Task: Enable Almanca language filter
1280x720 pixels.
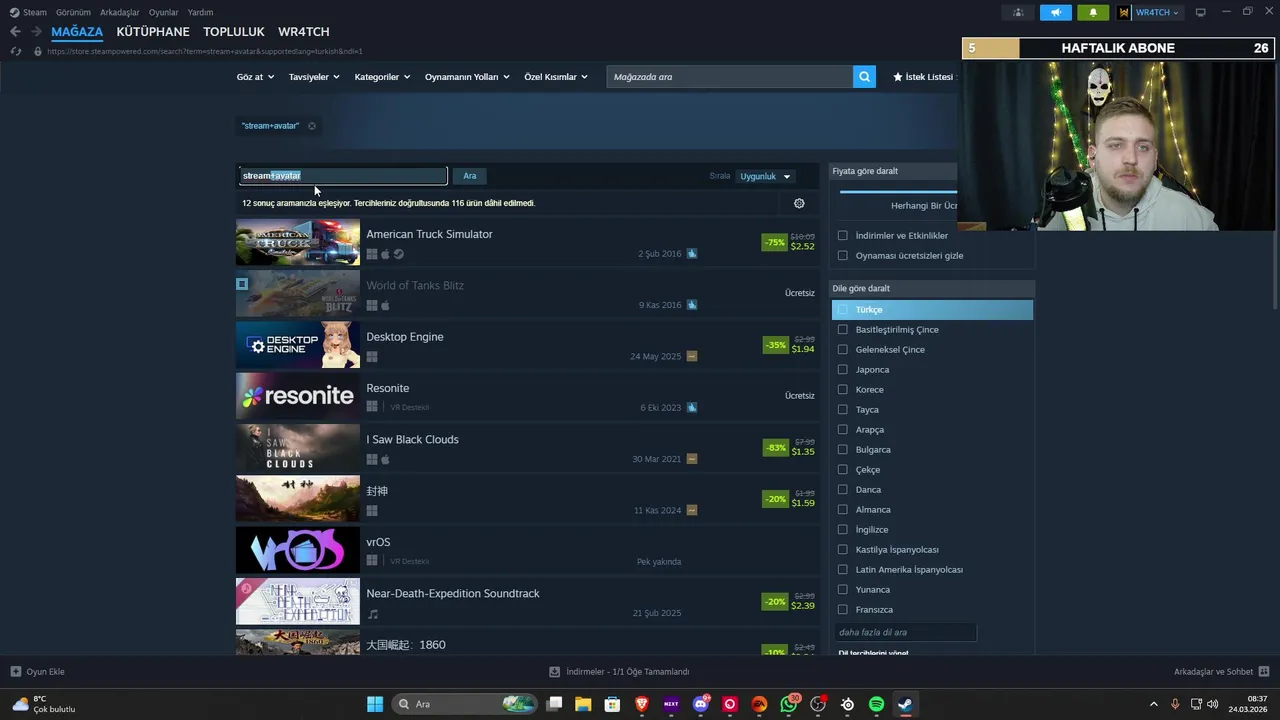Action: click(843, 510)
